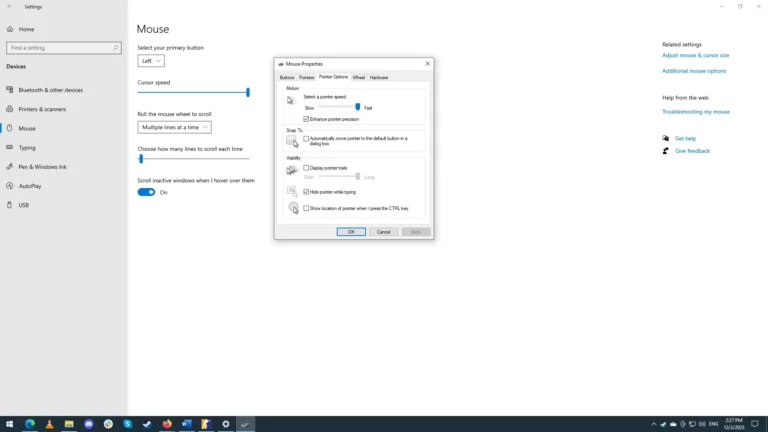
Task: Click the lines to scroll slider handle
Action: [141, 159]
